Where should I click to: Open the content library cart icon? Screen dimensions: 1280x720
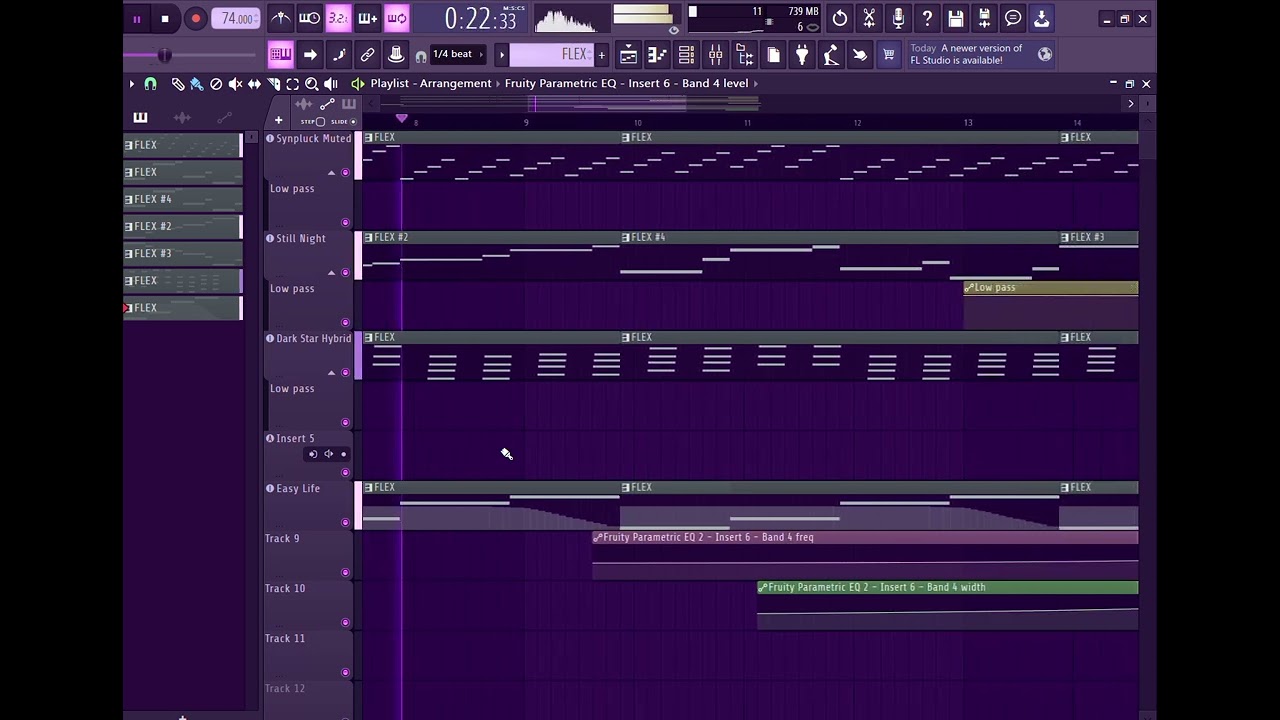(x=888, y=54)
